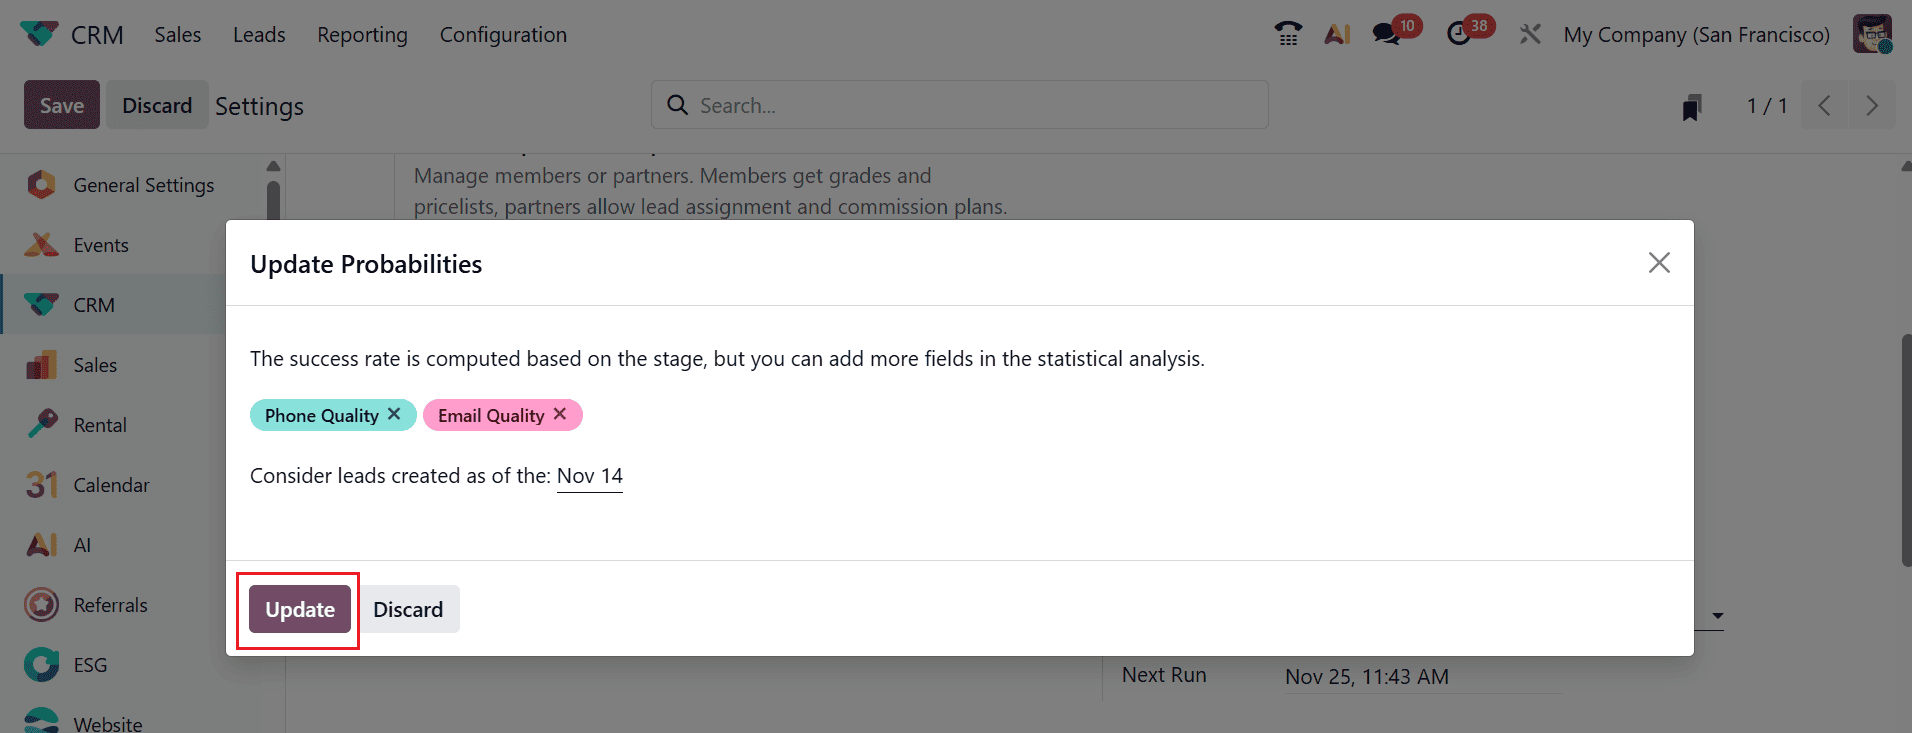This screenshot has width=1912, height=733.
Task: Select the Rental sidebar icon
Action: pos(41,424)
